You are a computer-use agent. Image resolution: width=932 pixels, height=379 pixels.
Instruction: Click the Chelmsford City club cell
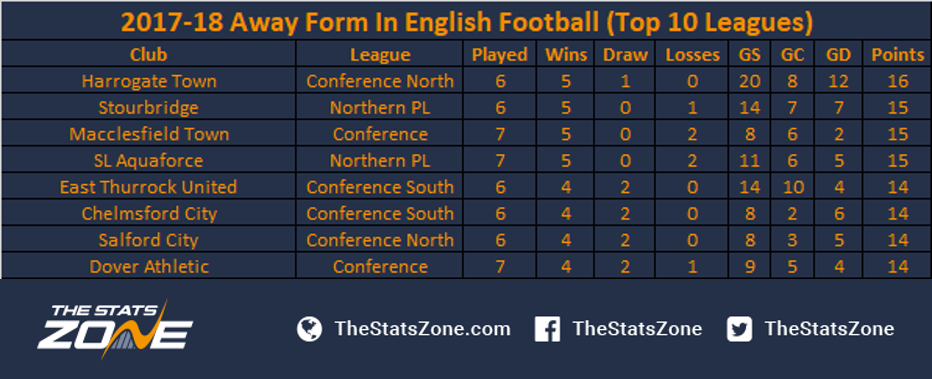tap(149, 213)
